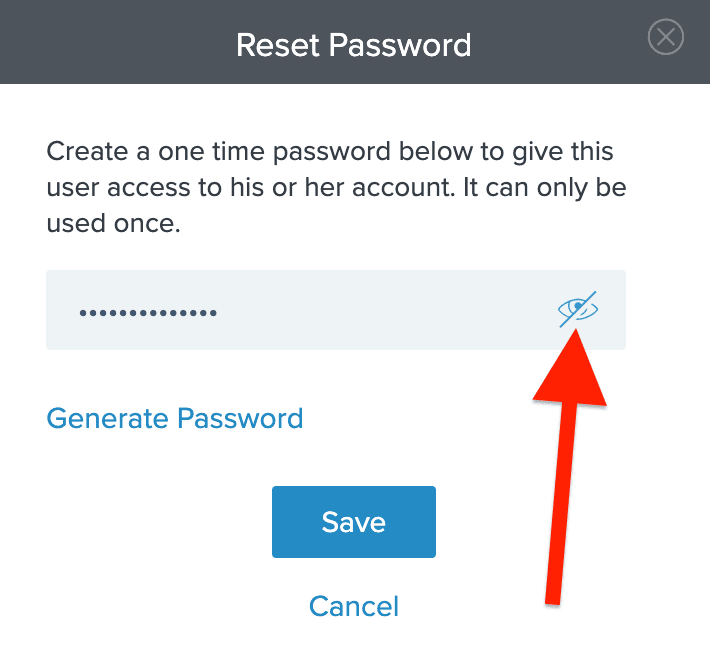Click the Reset Password title text
Screen dimensions: 710x668
[x=354, y=45]
